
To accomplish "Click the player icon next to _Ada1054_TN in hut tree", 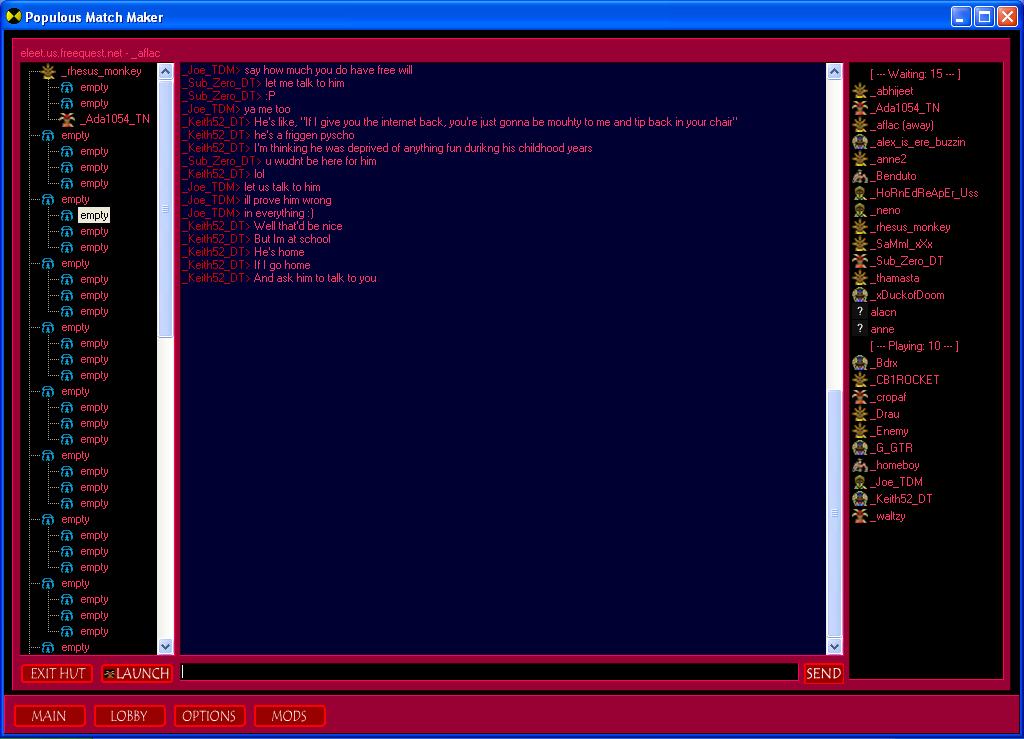I will point(67,119).
